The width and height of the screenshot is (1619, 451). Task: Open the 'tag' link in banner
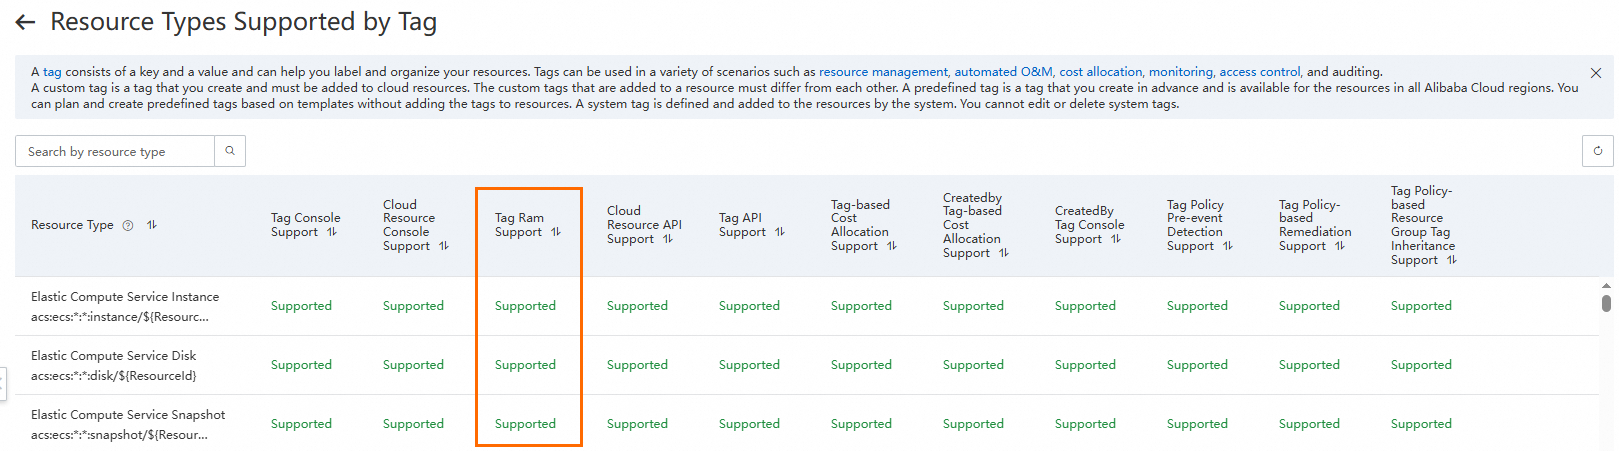tap(52, 72)
